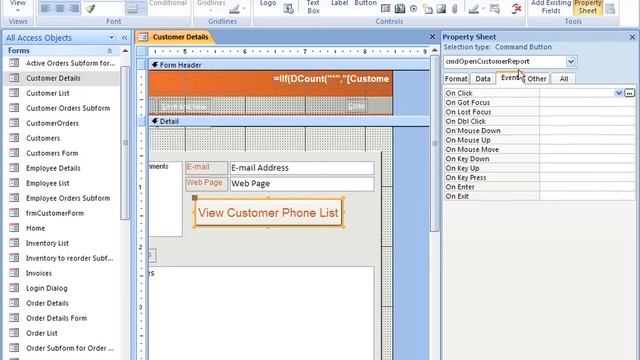Click the form's vertical scrollbar

(x=434, y=143)
